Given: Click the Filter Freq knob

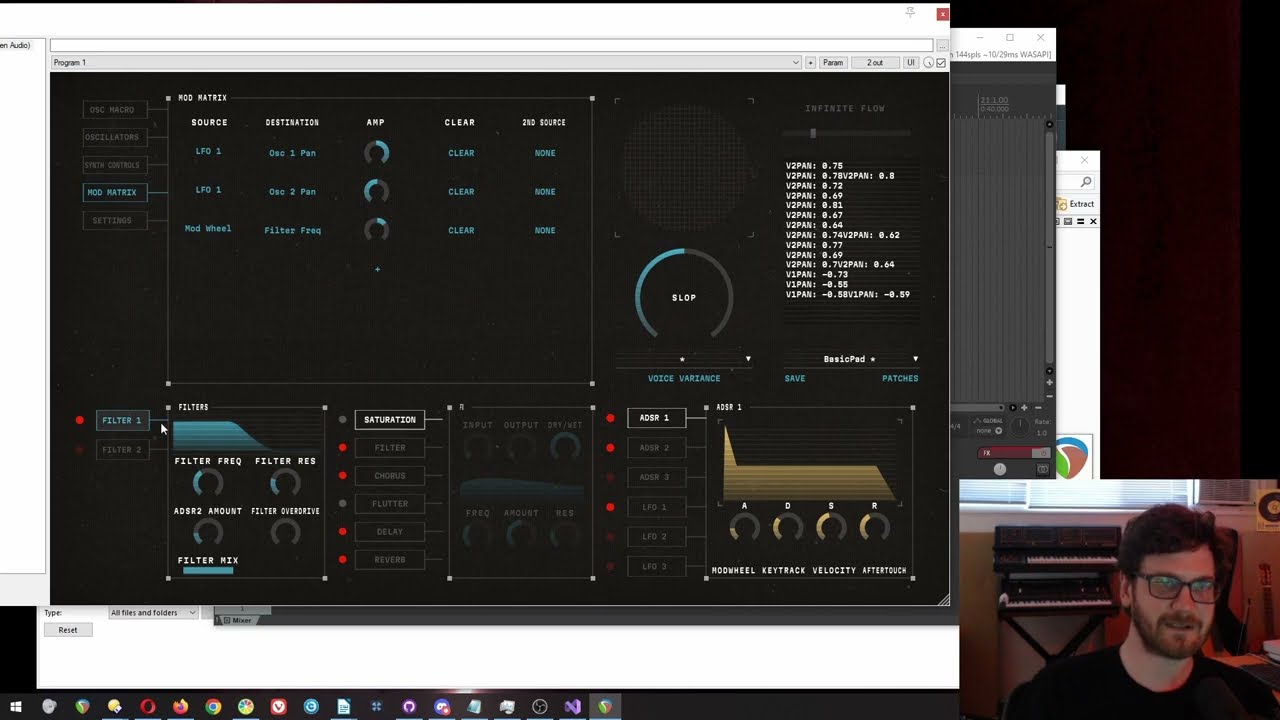Looking at the screenshot, I should (208, 483).
